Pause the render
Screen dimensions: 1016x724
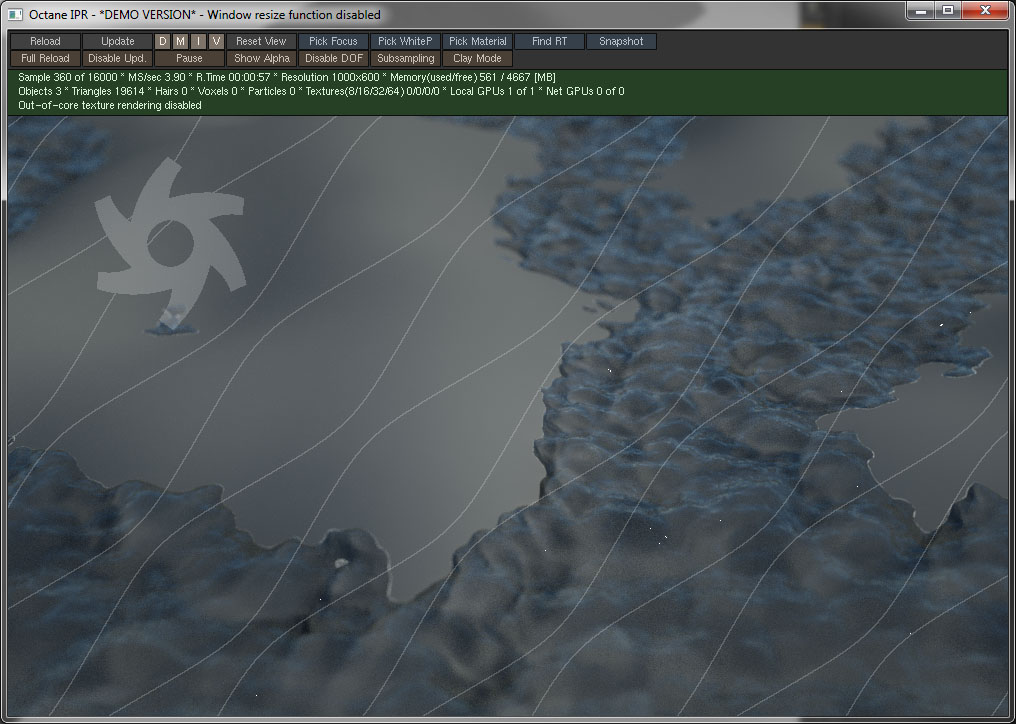[189, 58]
